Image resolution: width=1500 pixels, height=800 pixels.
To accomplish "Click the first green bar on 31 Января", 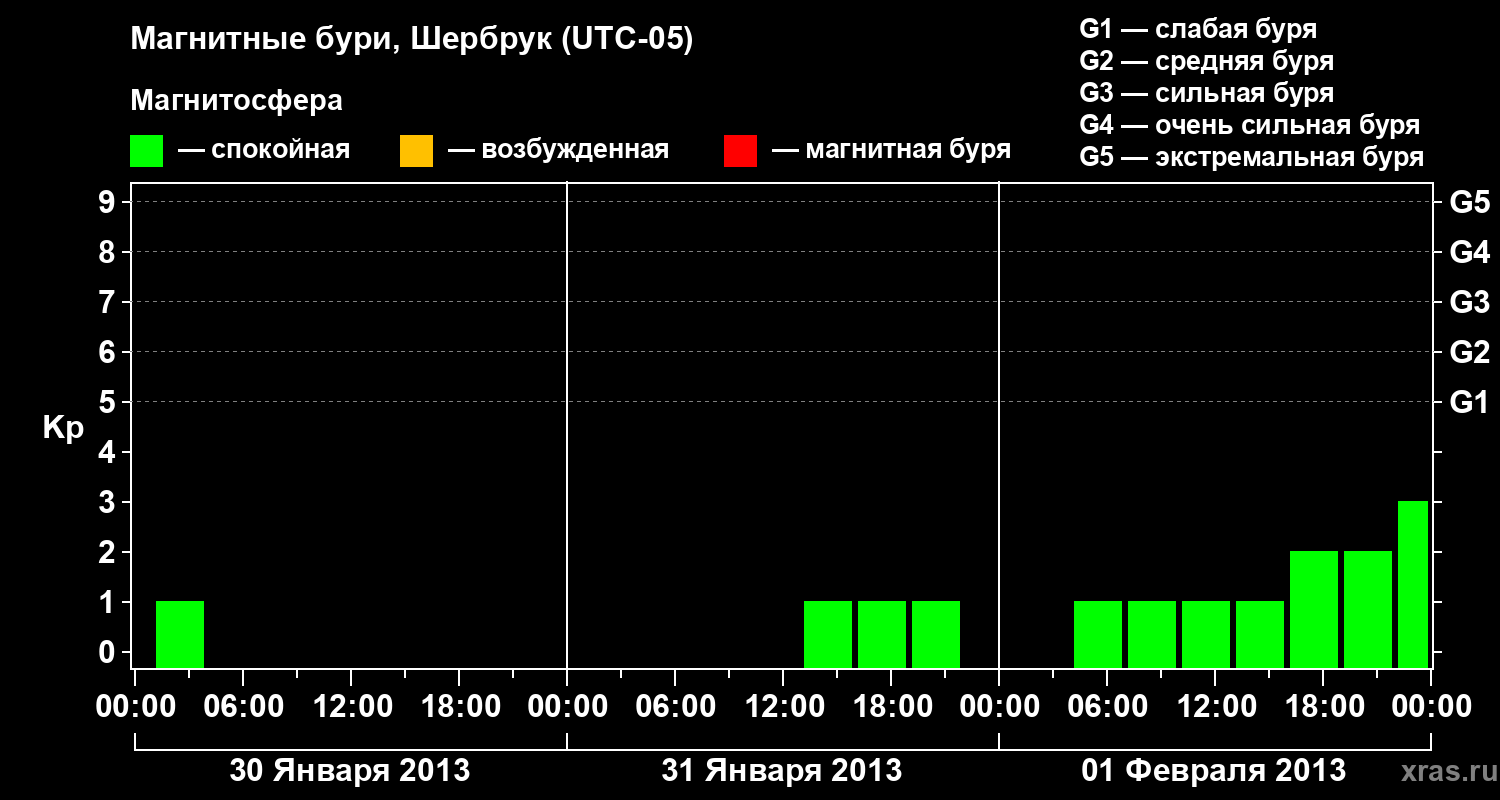I will [828, 634].
